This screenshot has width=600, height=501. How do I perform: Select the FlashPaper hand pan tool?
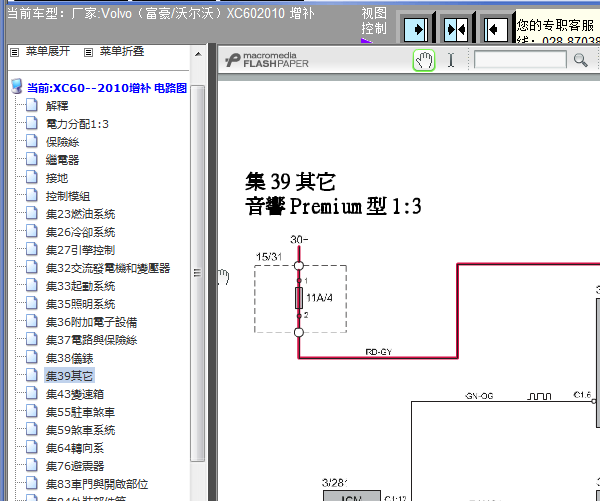(x=424, y=60)
